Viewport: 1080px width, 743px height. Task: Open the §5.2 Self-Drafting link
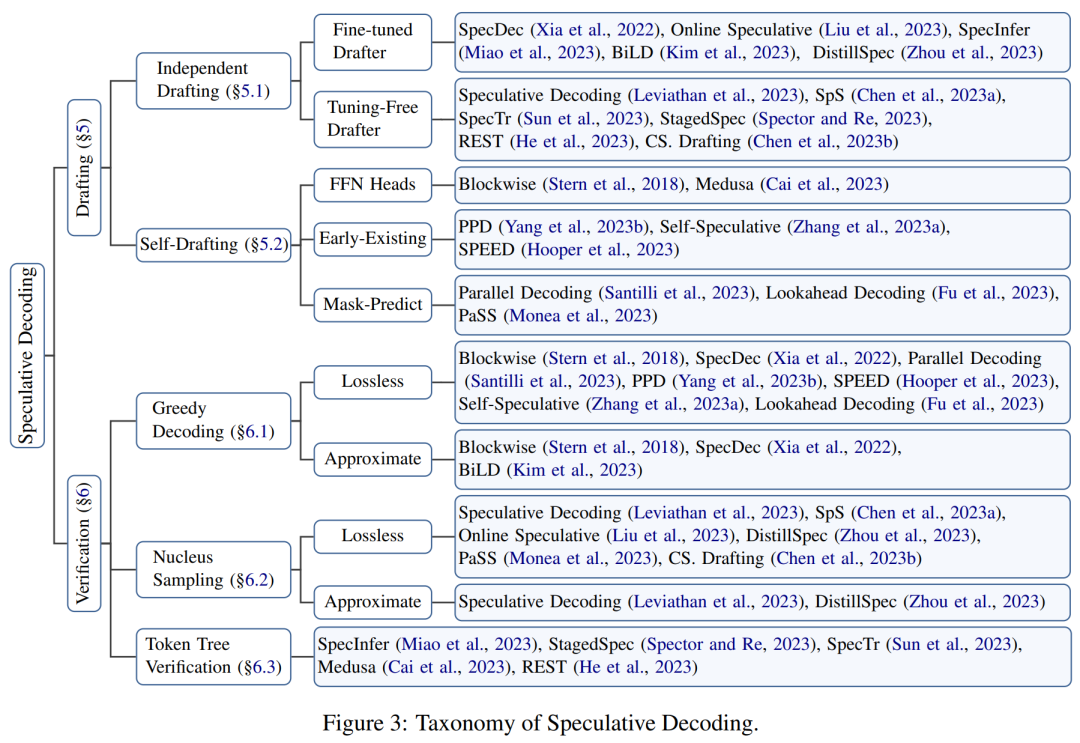click(267, 244)
